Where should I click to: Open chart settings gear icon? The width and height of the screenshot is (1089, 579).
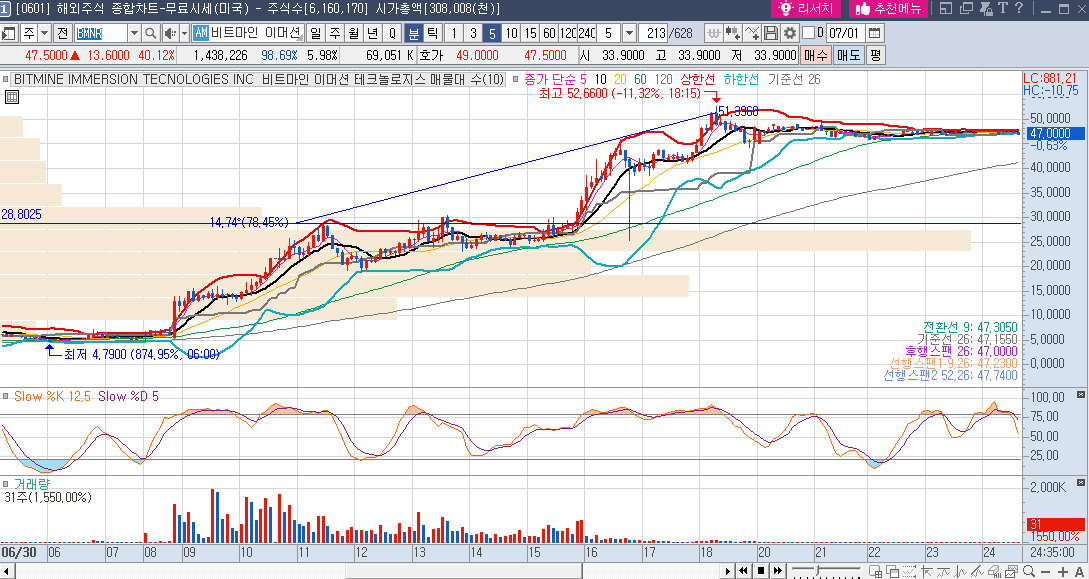point(789,33)
